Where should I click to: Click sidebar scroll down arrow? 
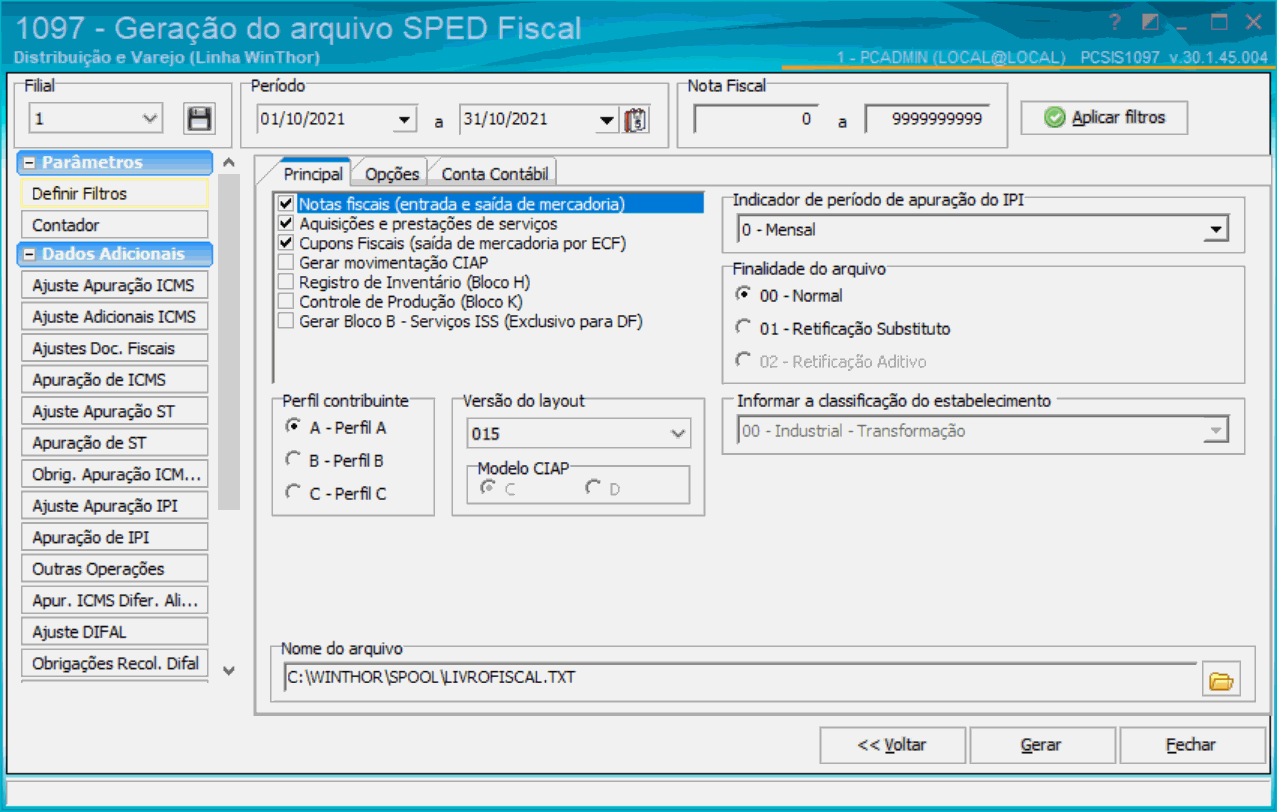(228, 671)
